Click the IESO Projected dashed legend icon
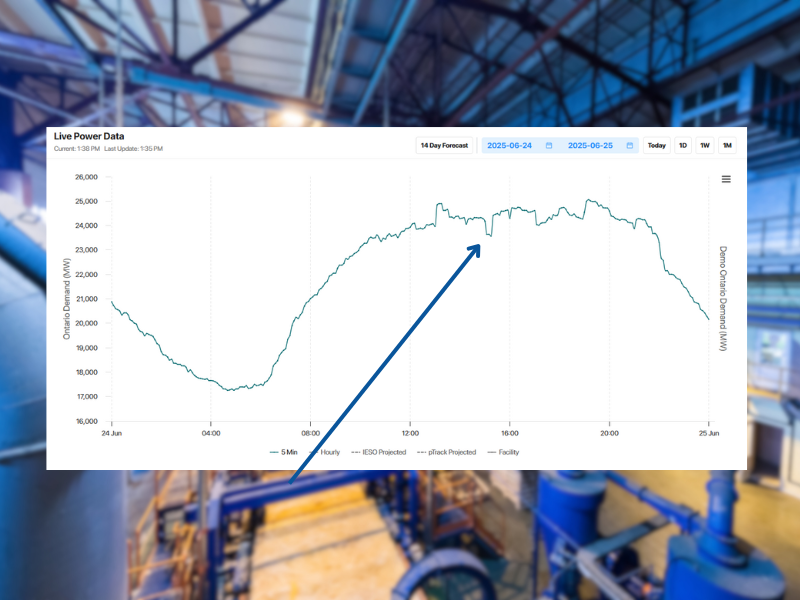Image resolution: width=800 pixels, height=600 pixels. tap(354, 452)
